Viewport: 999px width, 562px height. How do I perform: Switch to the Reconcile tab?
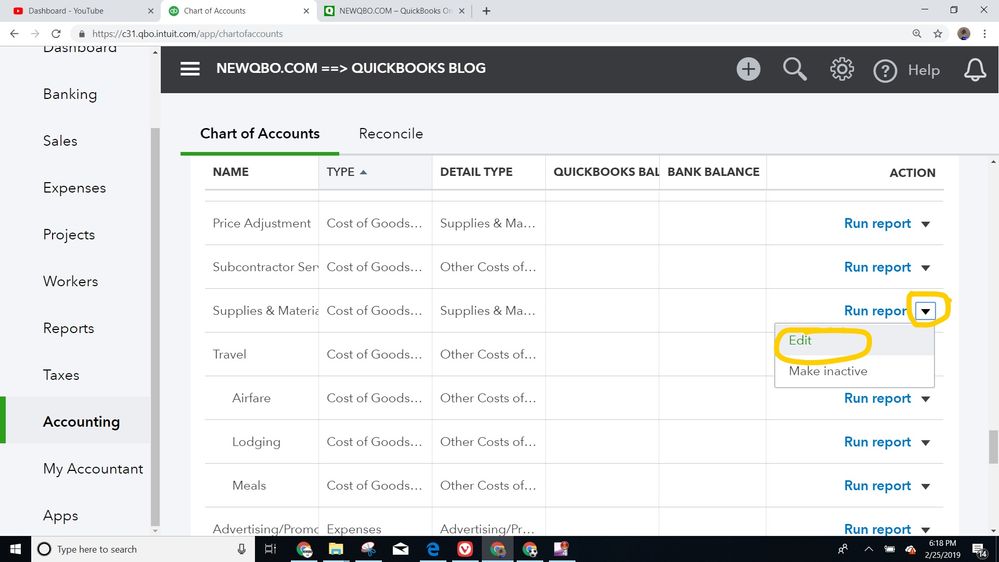click(391, 134)
